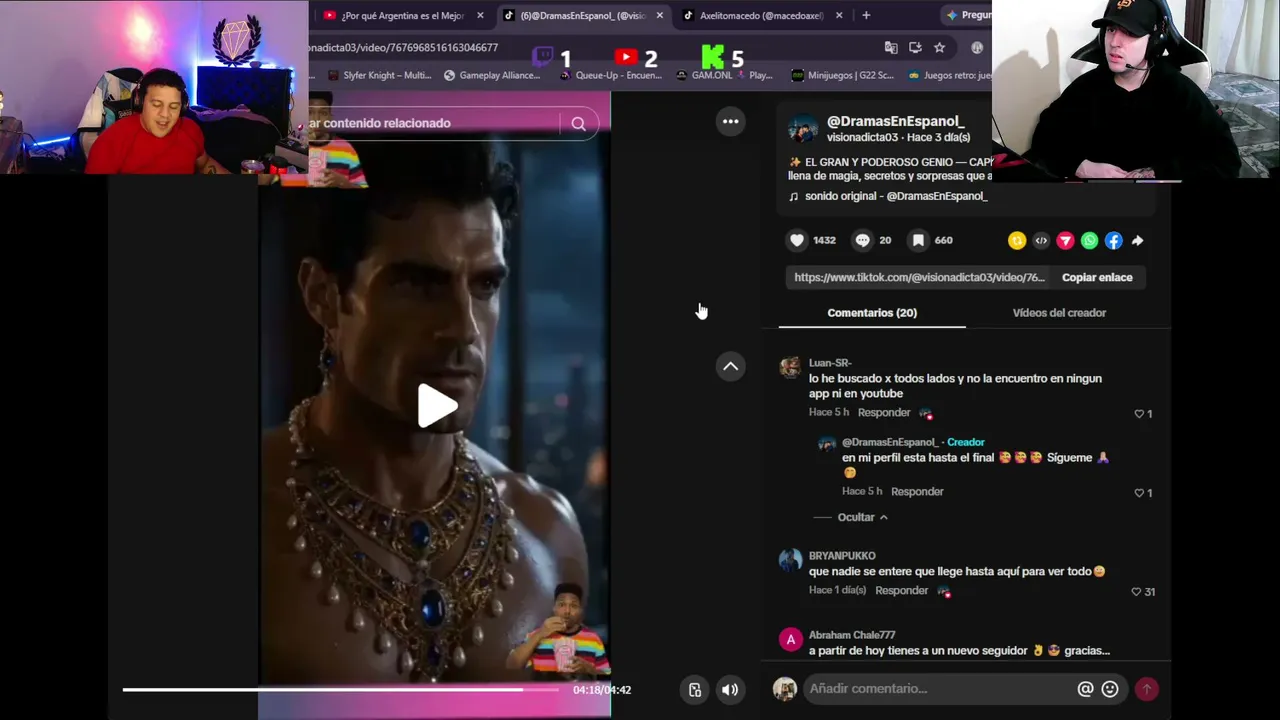Click the translate page icon in address bar
Image resolution: width=1280 pixels, height=720 pixels.
891,47
